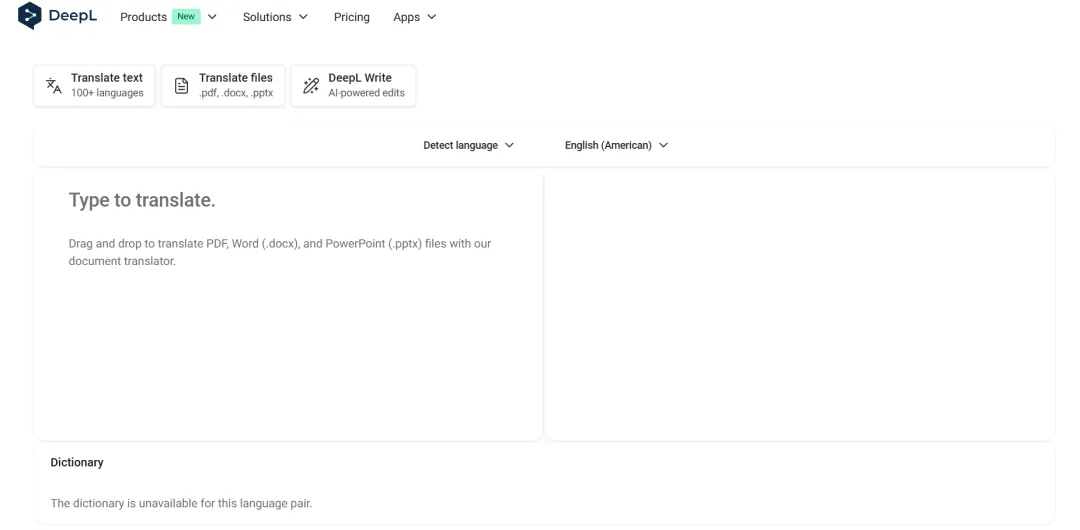Click the AI-powered edits subtitle

366,93
